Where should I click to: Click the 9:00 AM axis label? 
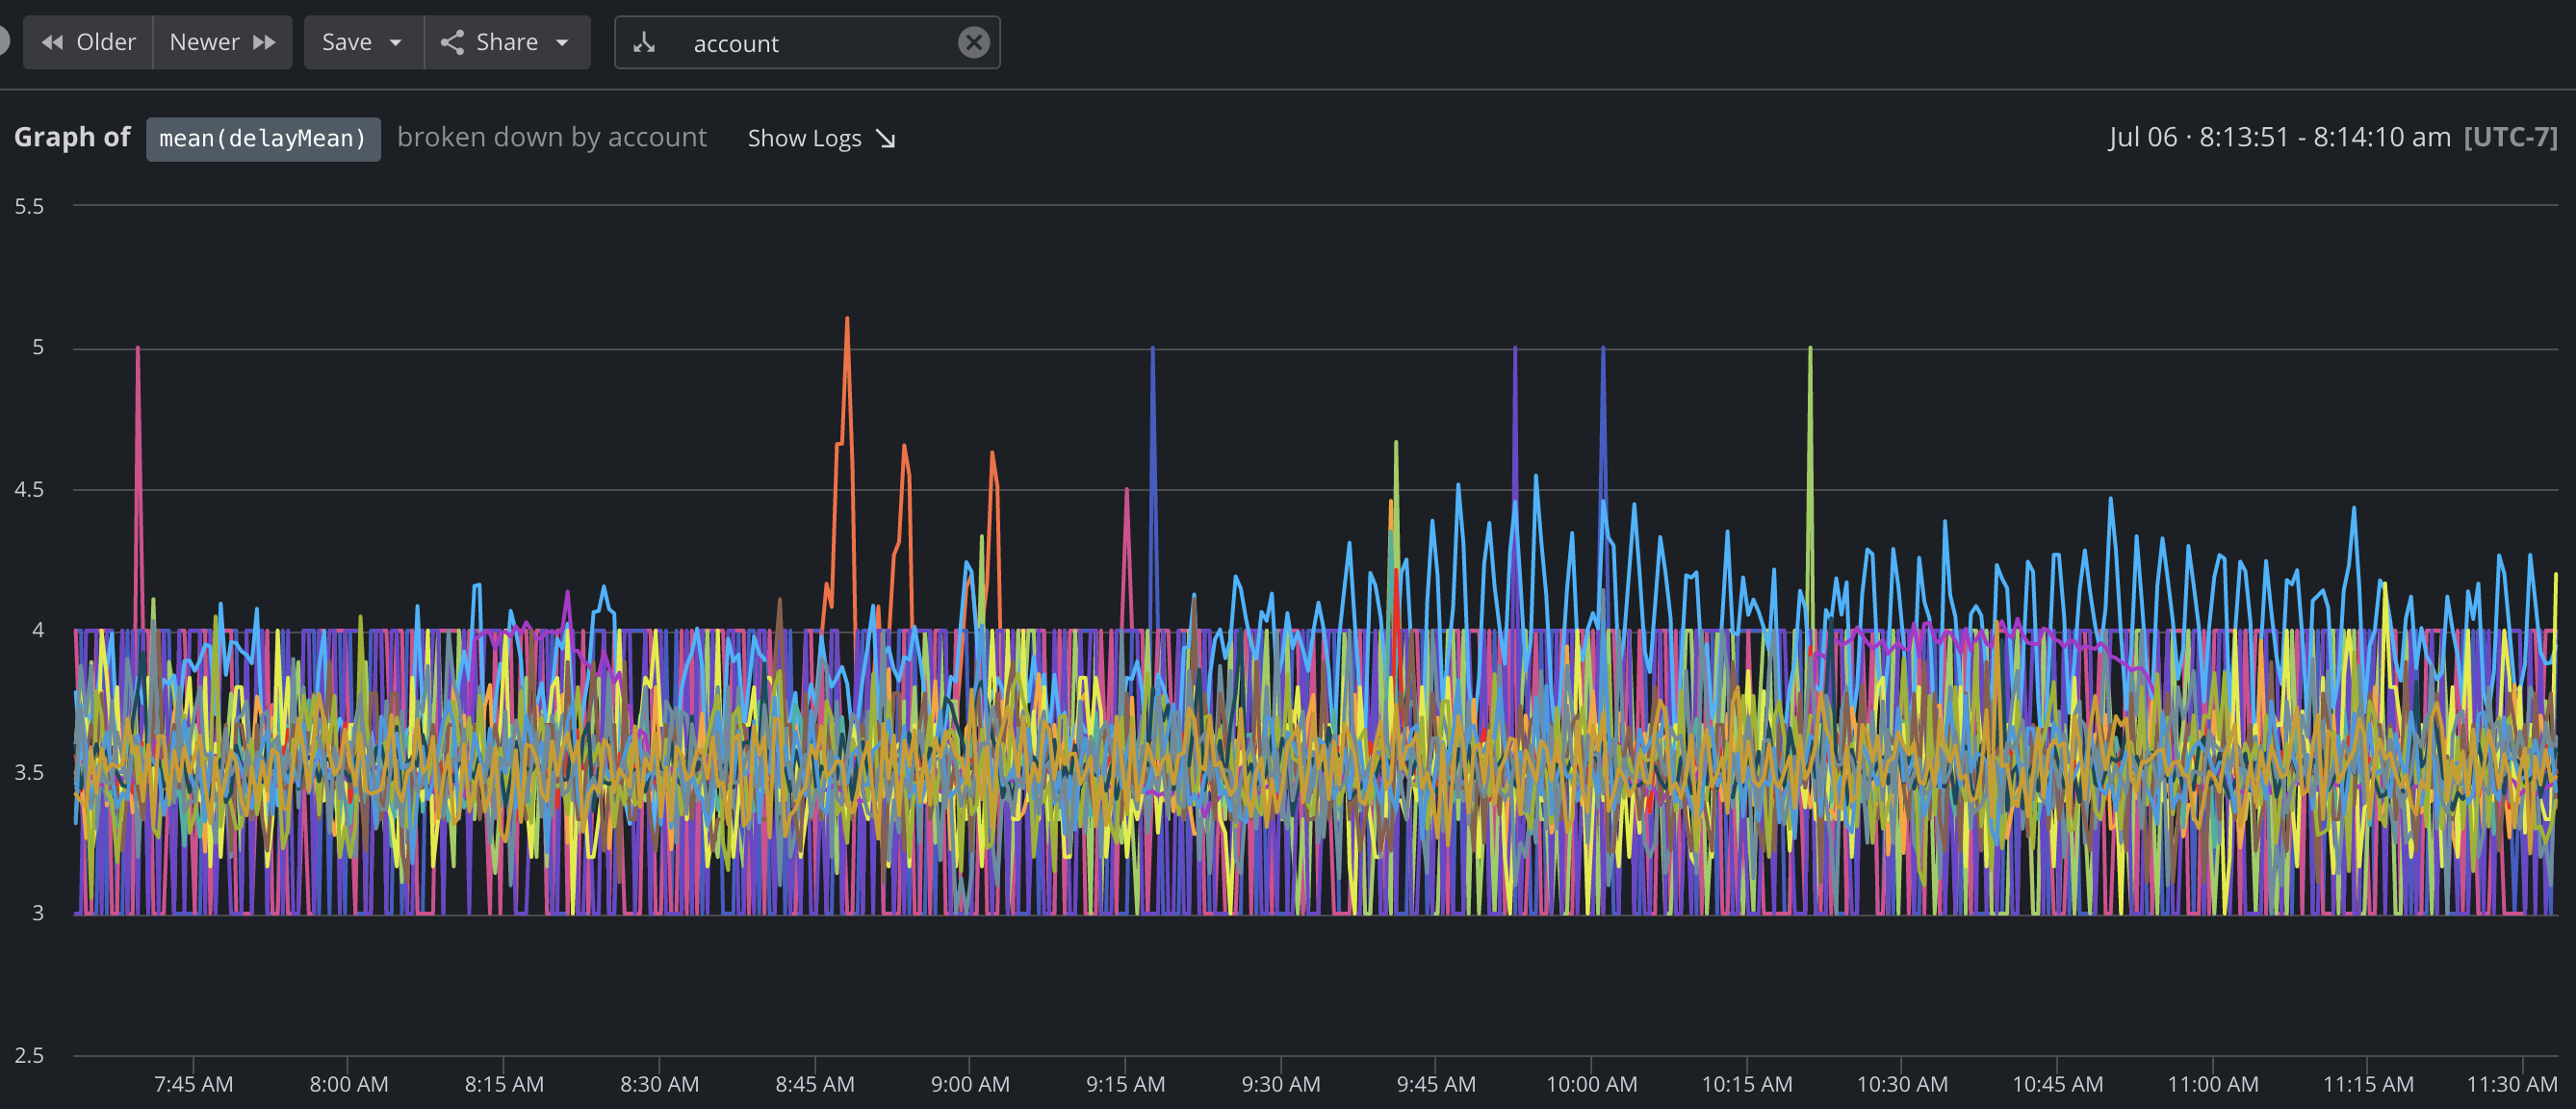tap(970, 1084)
